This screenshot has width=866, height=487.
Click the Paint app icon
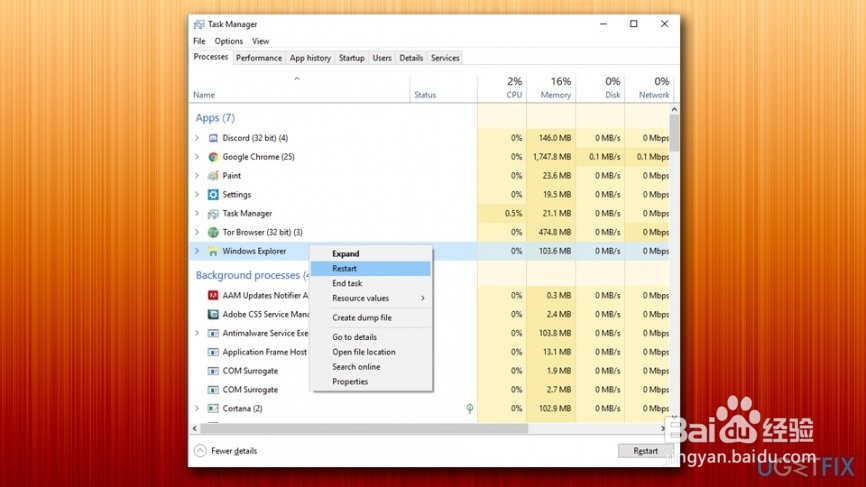(213, 176)
